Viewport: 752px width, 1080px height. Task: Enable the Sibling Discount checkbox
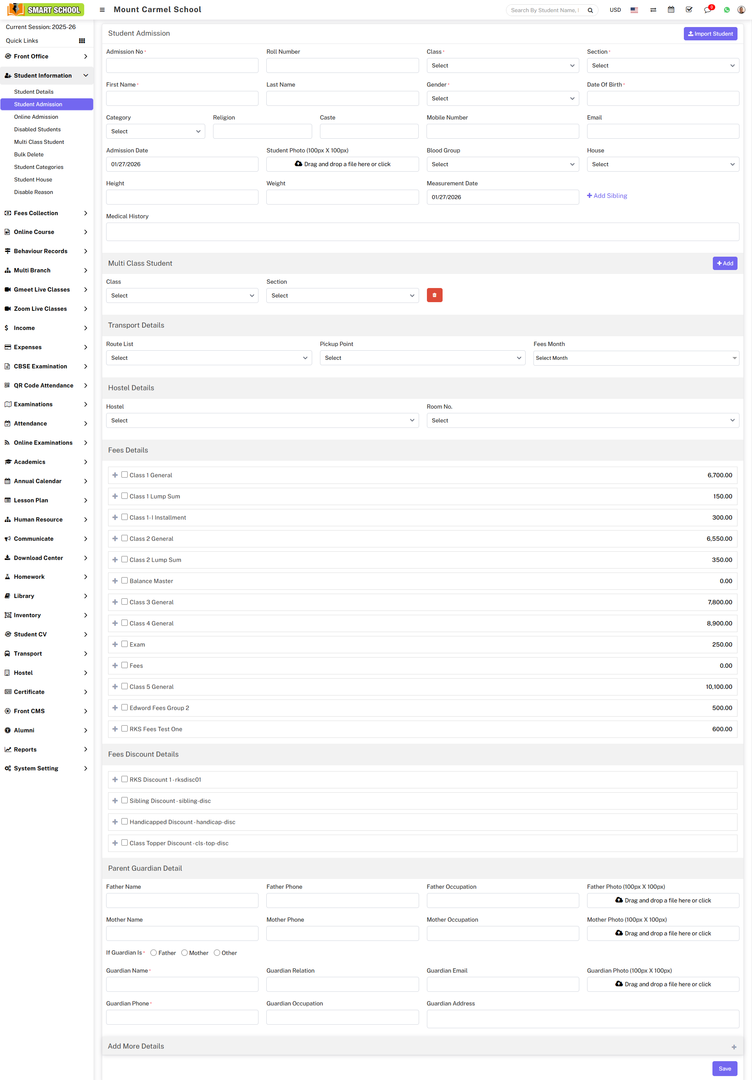click(x=125, y=800)
